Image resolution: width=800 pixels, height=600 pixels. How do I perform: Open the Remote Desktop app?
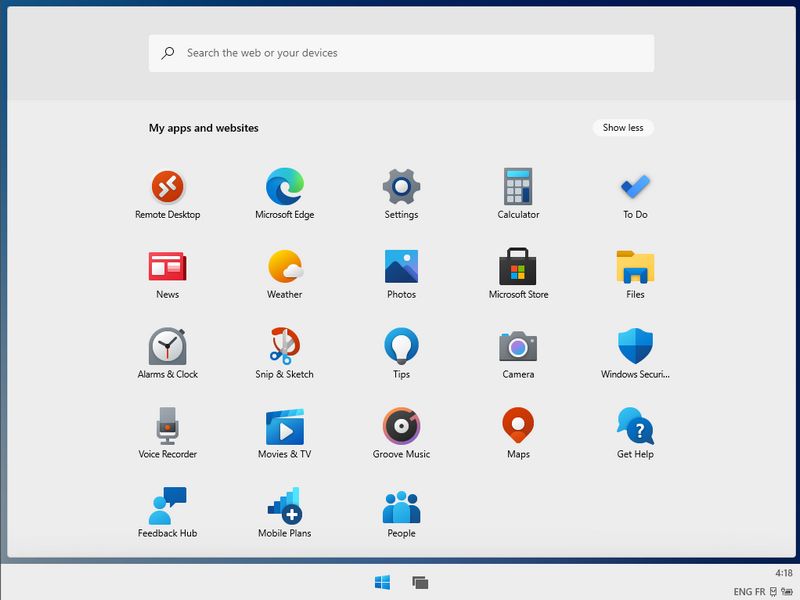click(x=167, y=194)
